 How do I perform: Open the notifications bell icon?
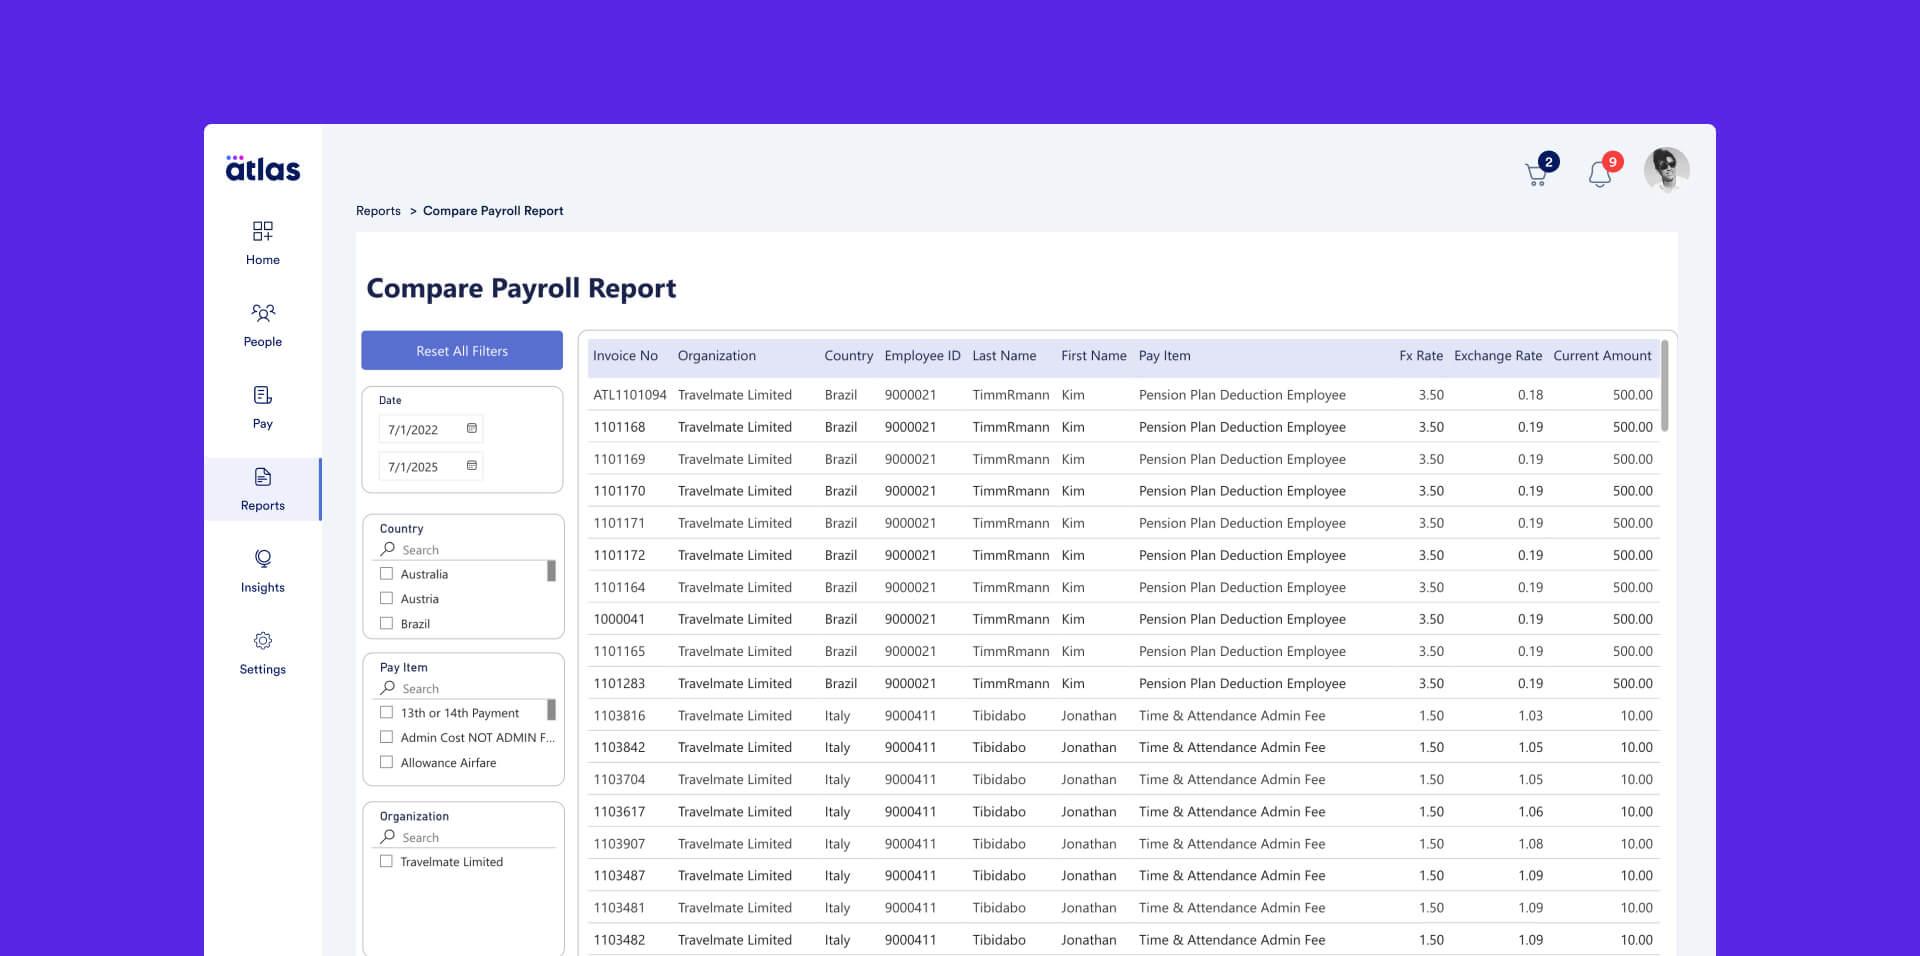tap(1599, 175)
